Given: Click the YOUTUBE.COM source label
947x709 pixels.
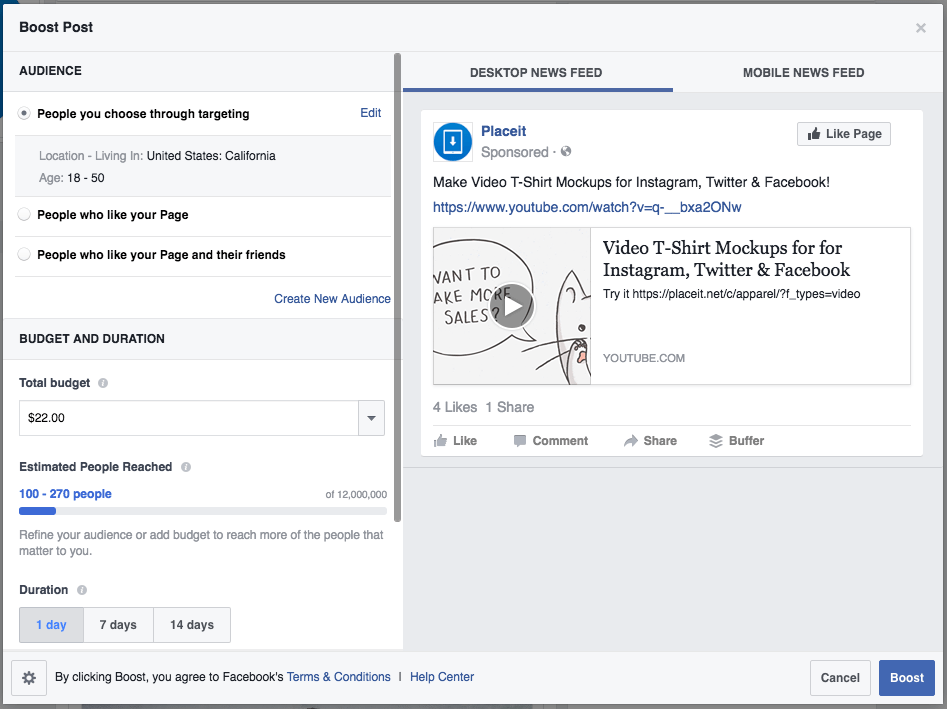Looking at the screenshot, I should pos(644,358).
